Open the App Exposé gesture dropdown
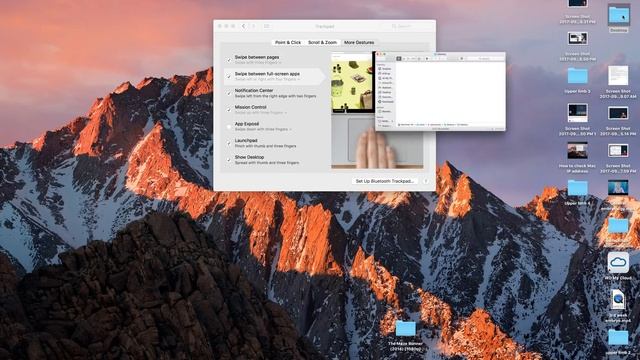 pos(263,129)
